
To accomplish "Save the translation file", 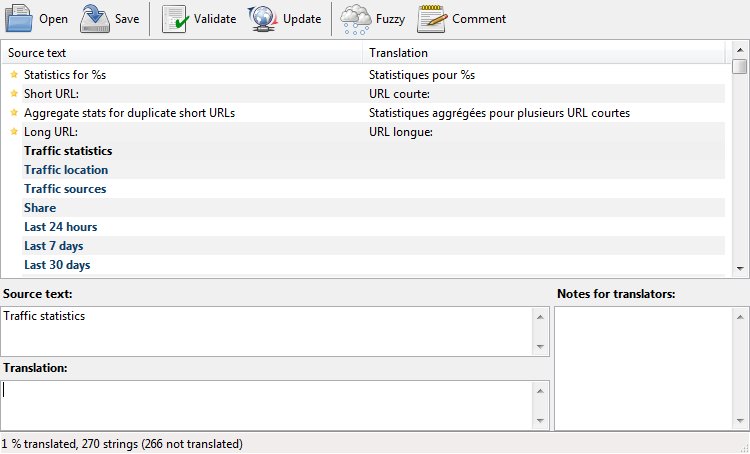I will (110, 18).
